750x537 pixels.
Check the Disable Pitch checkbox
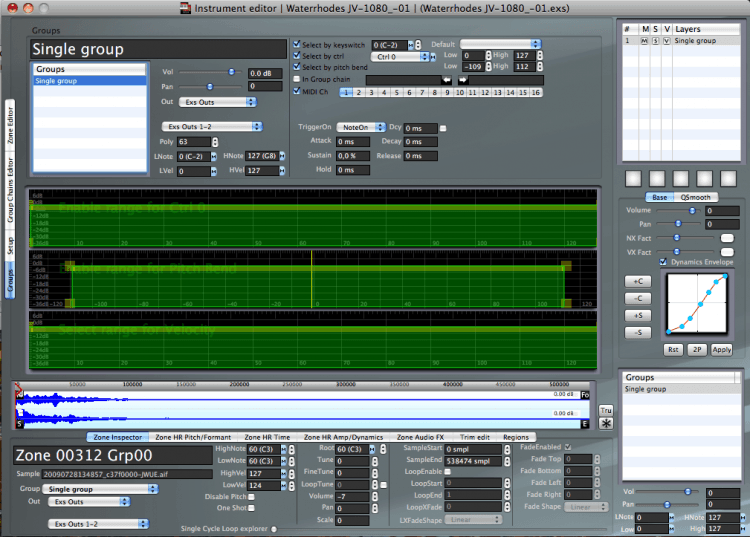pyautogui.click(x=252, y=497)
